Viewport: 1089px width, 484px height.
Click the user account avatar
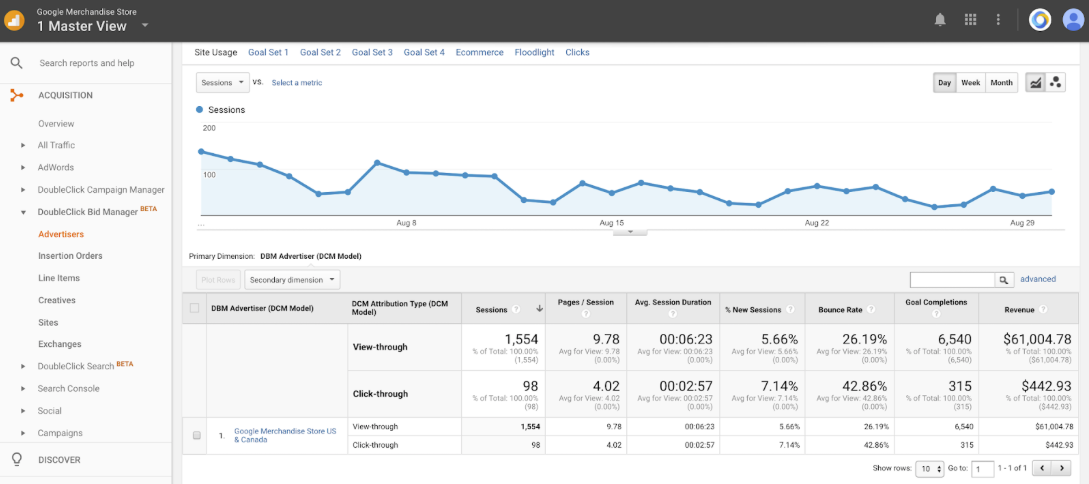coord(1073,20)
